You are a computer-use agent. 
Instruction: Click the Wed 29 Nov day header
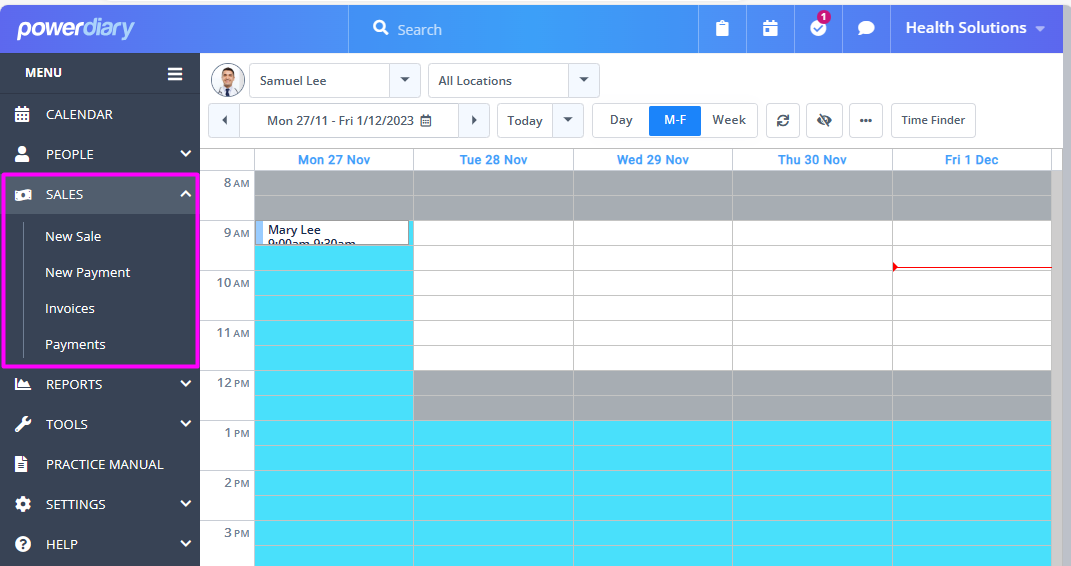pyautogui.click(x=653, y=160)
